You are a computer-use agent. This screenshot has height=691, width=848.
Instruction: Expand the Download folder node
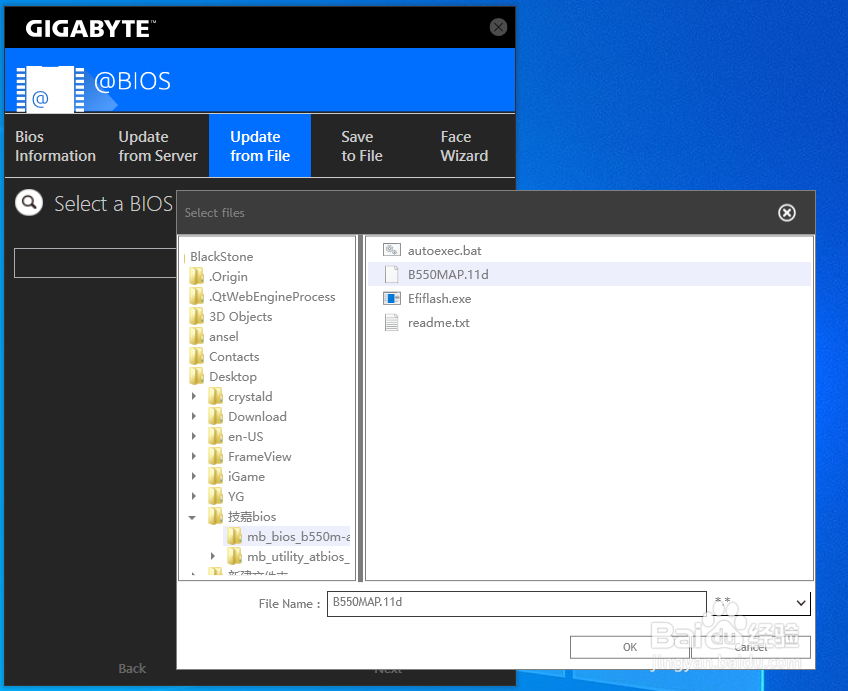(x=194, y=416)
